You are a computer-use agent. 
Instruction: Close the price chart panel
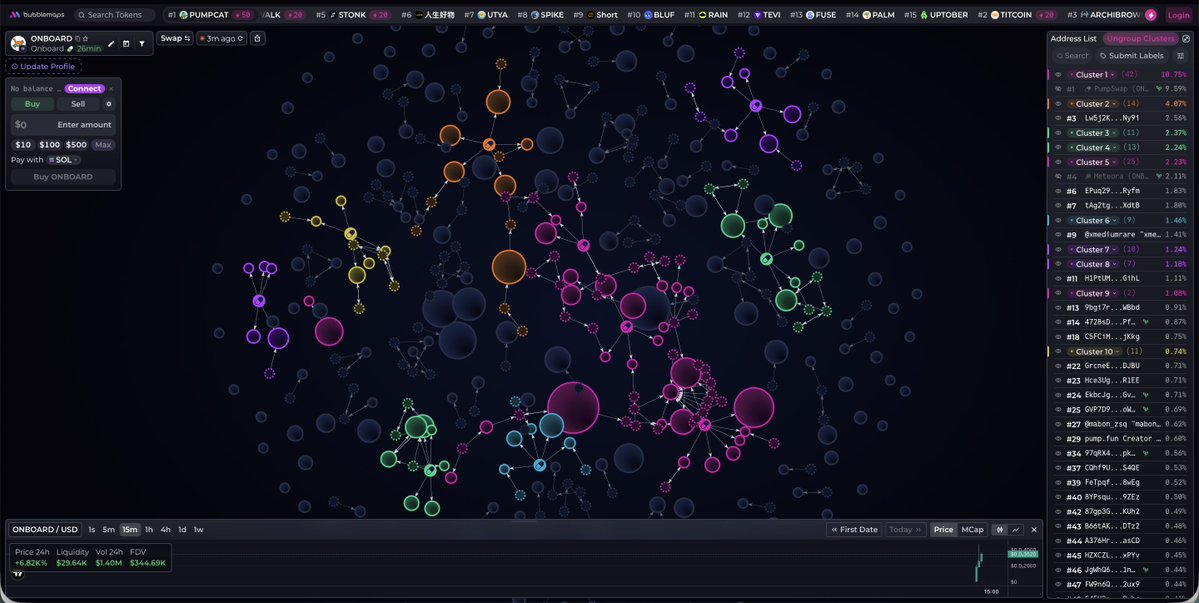(x=1034, y=530)
